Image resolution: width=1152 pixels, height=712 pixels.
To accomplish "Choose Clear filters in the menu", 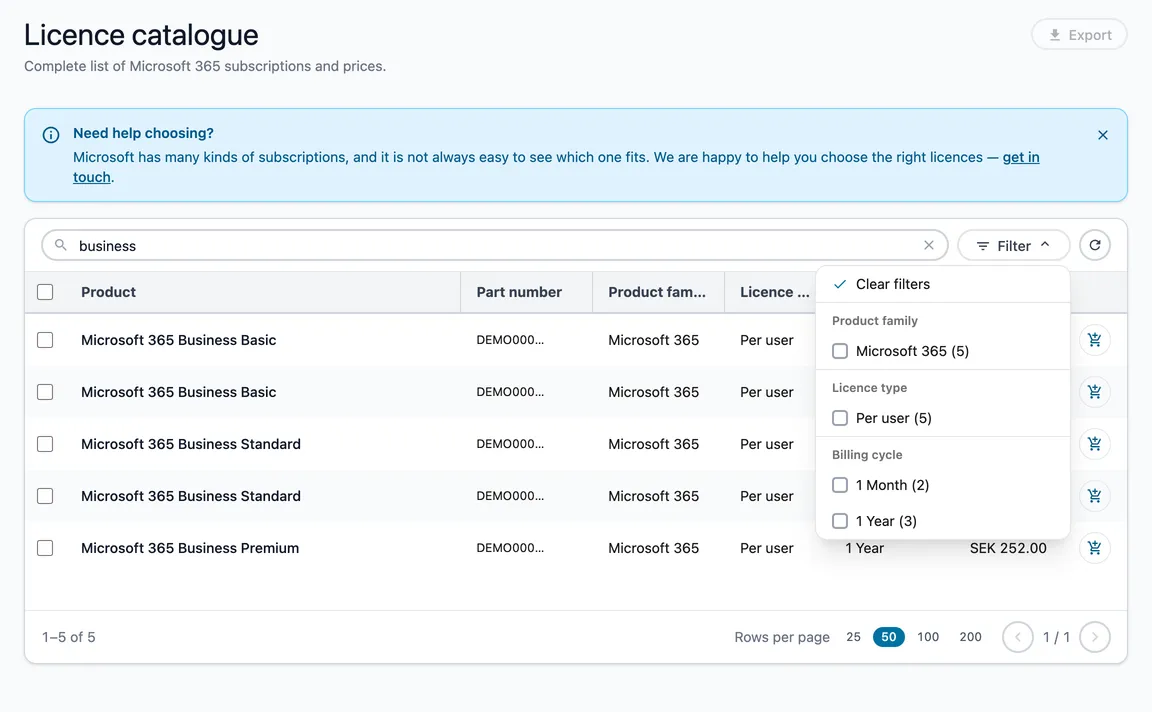I will (x=943, y=284).
